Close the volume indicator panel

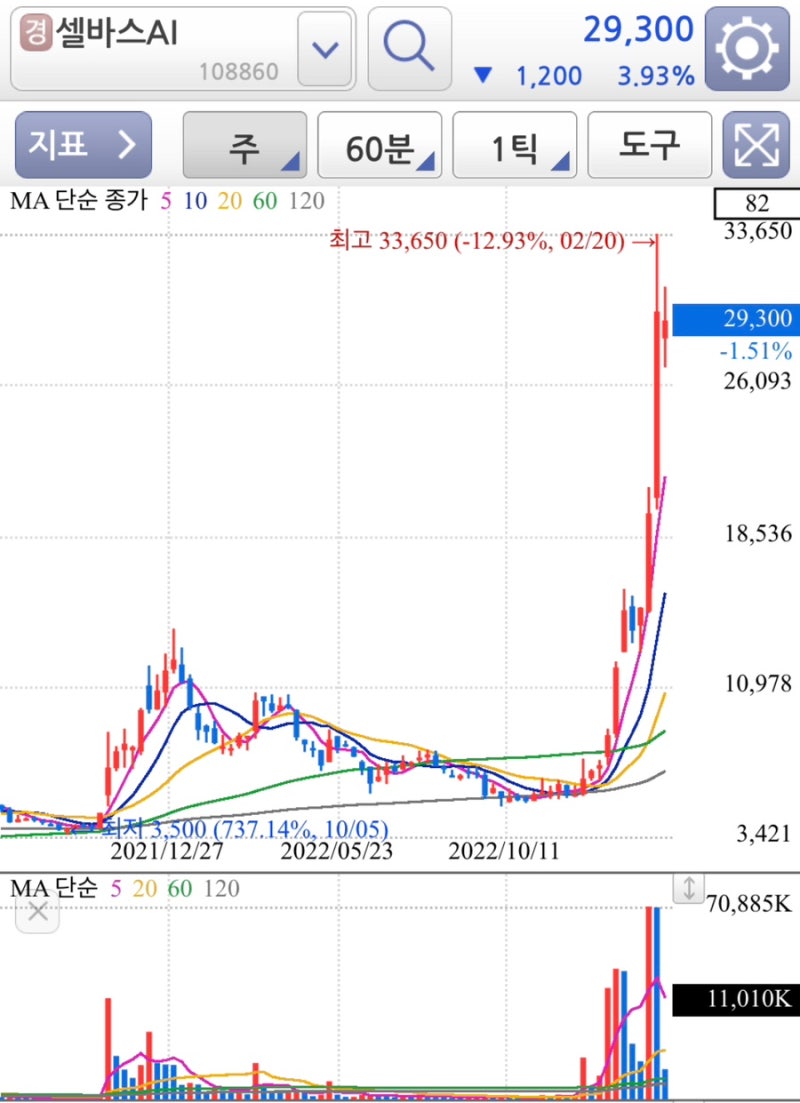click(38, 913)
